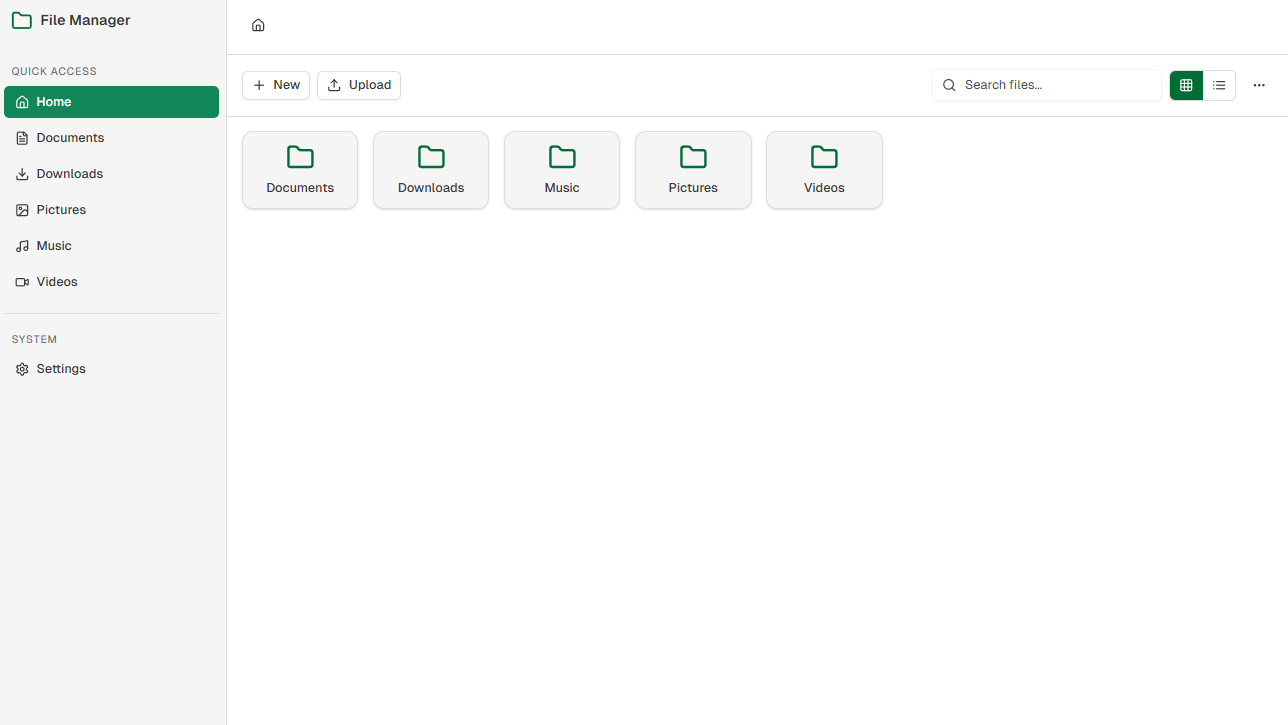Open the Music folder tile
Viewport: 1288px width, 725px height.
coord(562,170)
